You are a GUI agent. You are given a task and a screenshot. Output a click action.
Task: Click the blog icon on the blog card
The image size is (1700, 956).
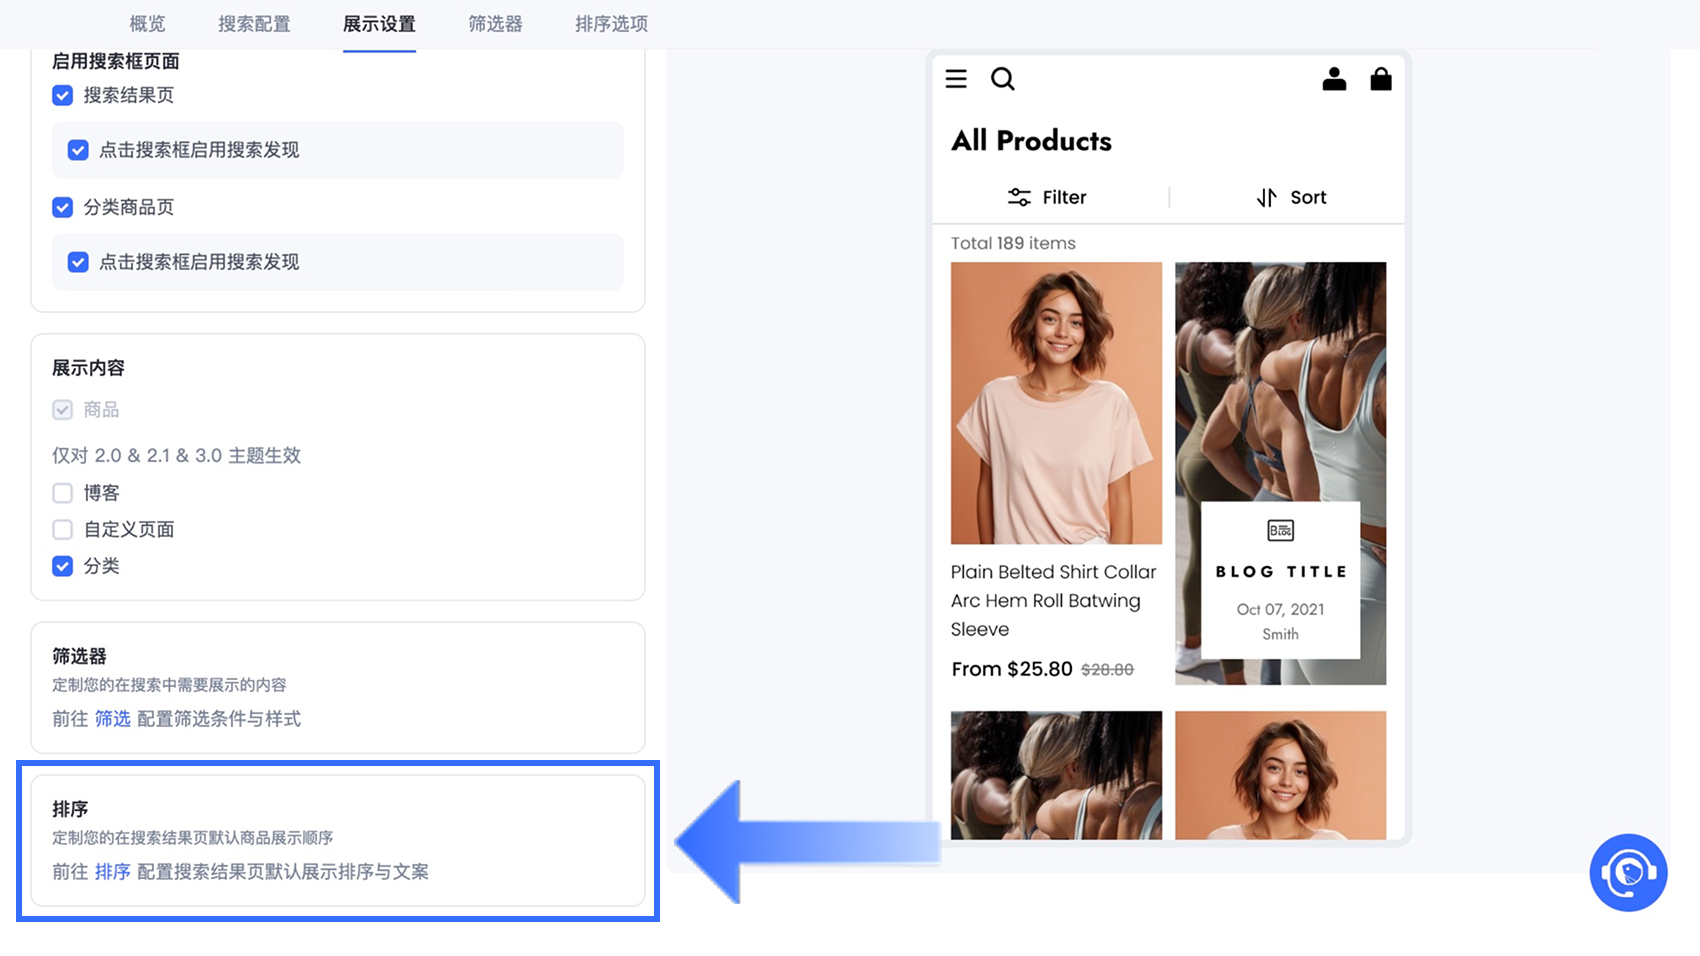click(1281, 530)
